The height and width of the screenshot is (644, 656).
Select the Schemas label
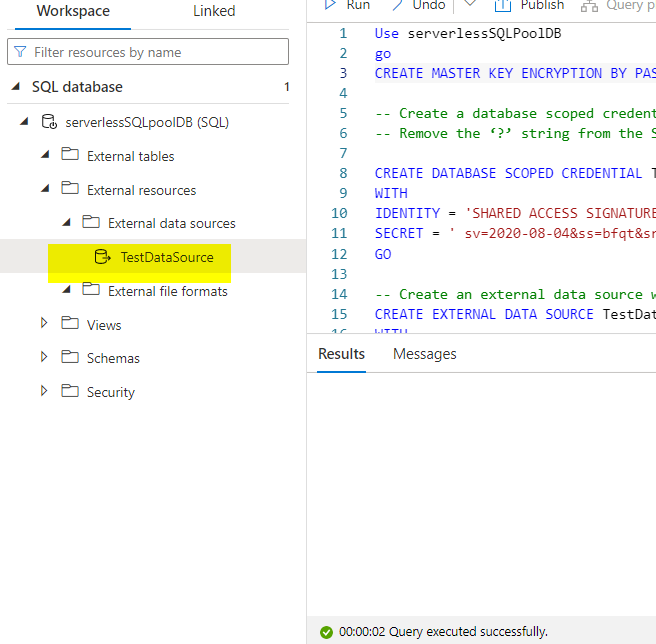(x=113, y=358)
